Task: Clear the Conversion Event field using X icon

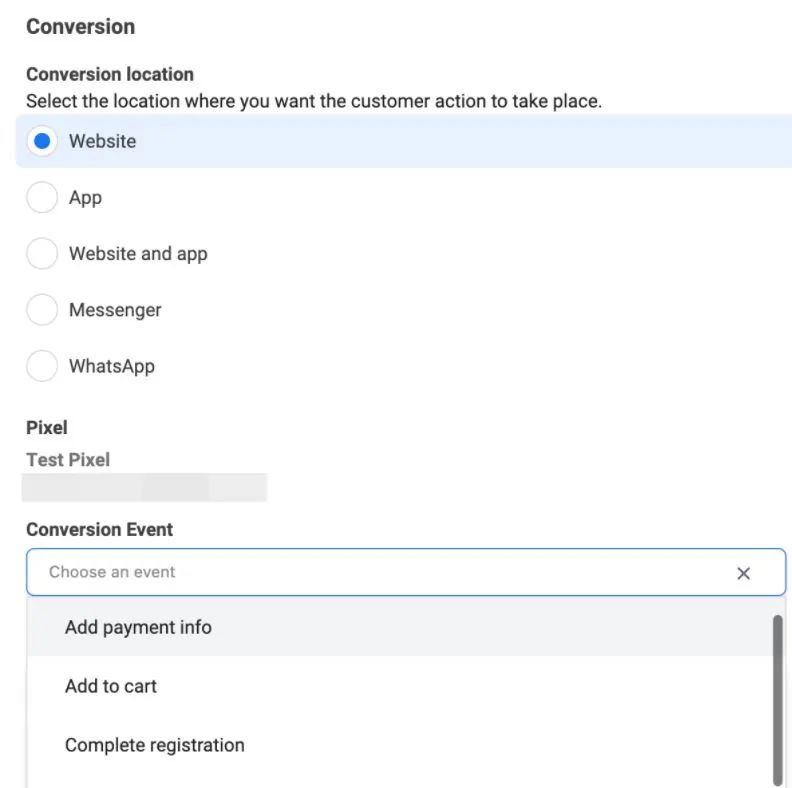Action: pos(743,573)
